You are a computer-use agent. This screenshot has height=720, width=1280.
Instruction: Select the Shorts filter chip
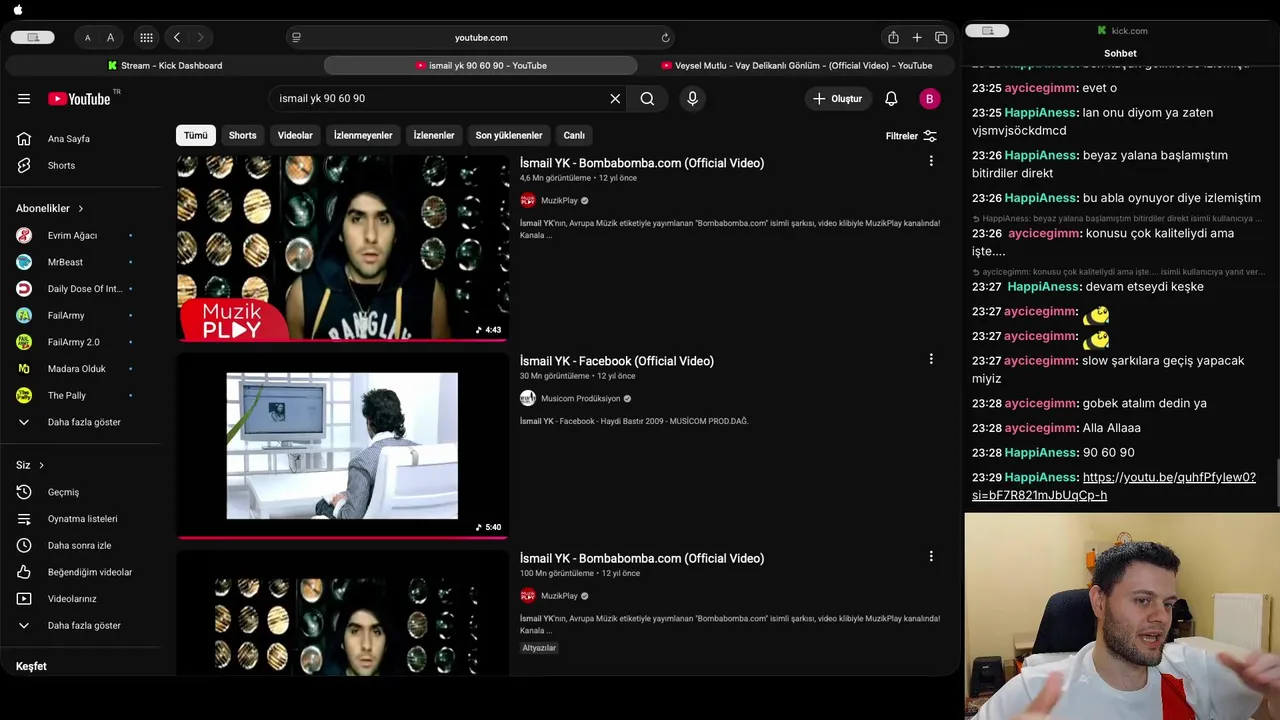[x=242, y=135]
